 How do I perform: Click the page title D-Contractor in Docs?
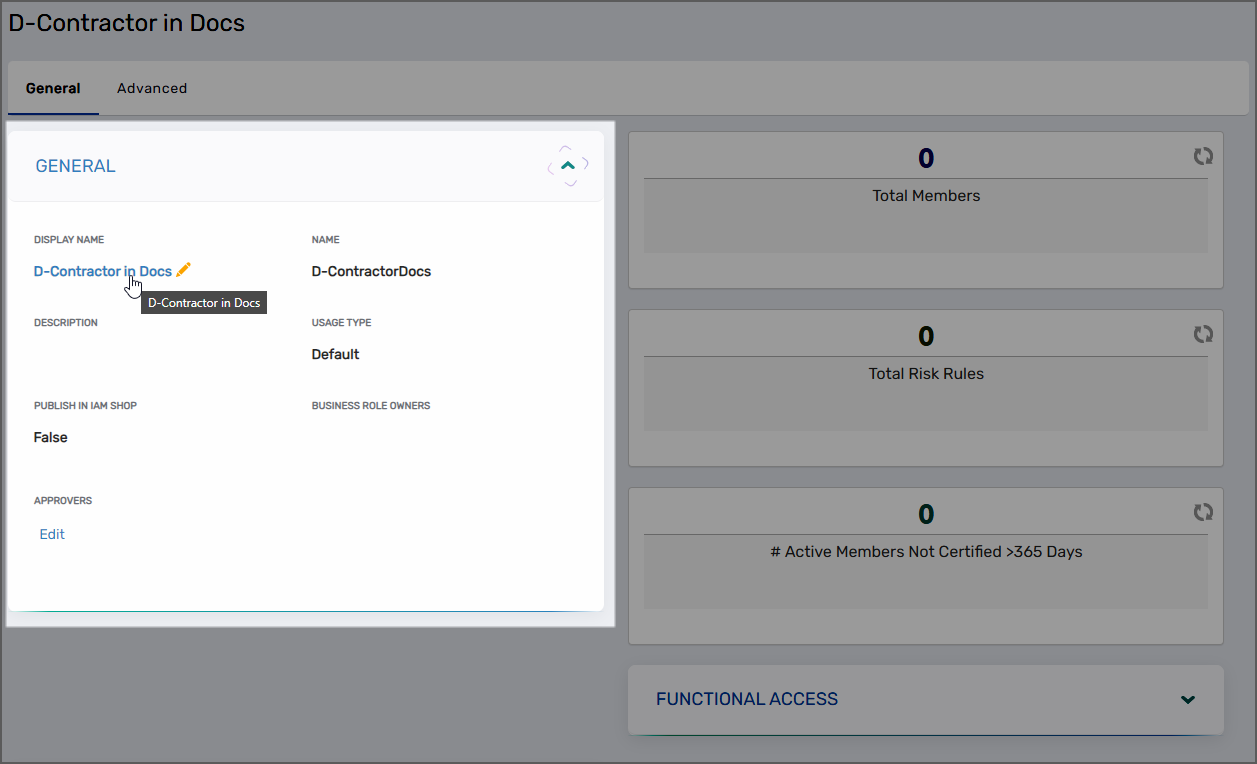point(126,22)
